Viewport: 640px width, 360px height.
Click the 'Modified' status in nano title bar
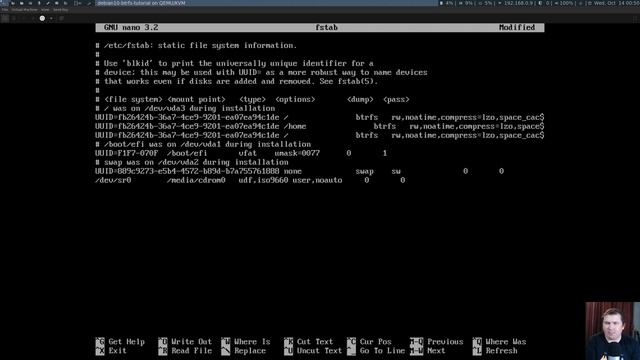tap(517, 27)
